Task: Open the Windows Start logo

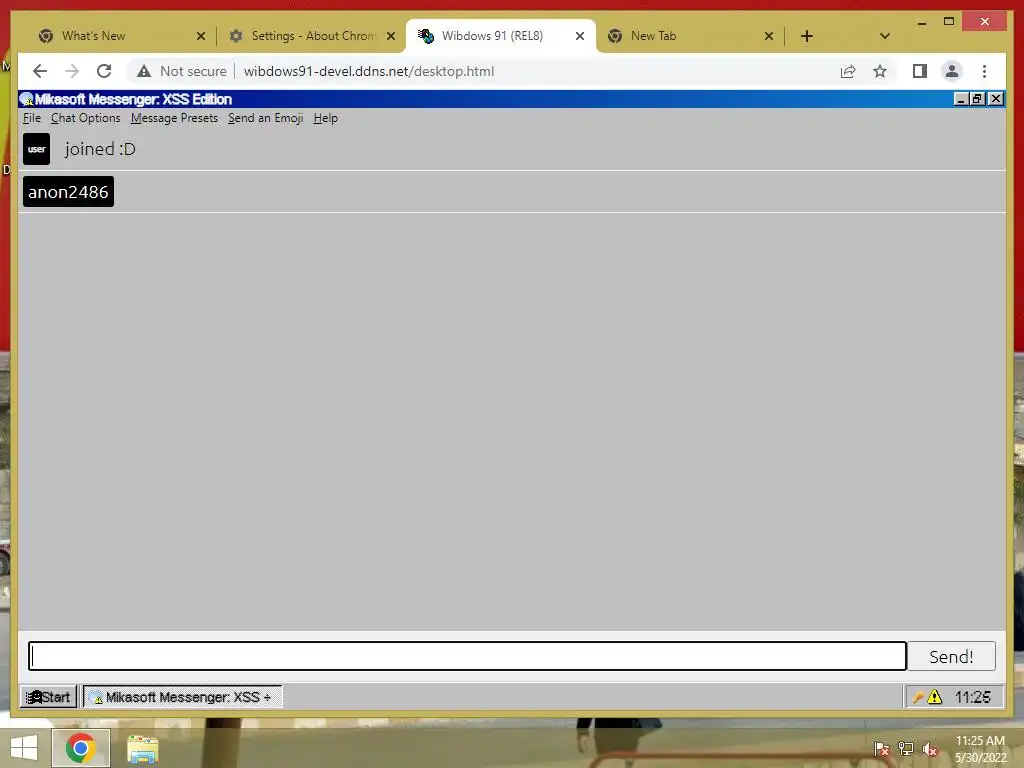Action: tap(24, 748)
